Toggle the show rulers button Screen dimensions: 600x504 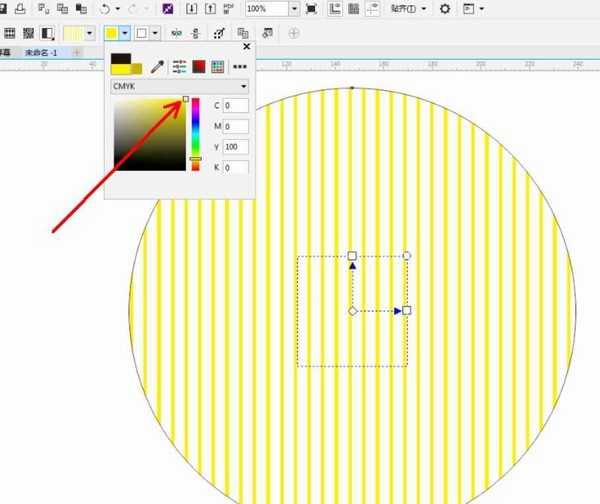tap(335, 9)
